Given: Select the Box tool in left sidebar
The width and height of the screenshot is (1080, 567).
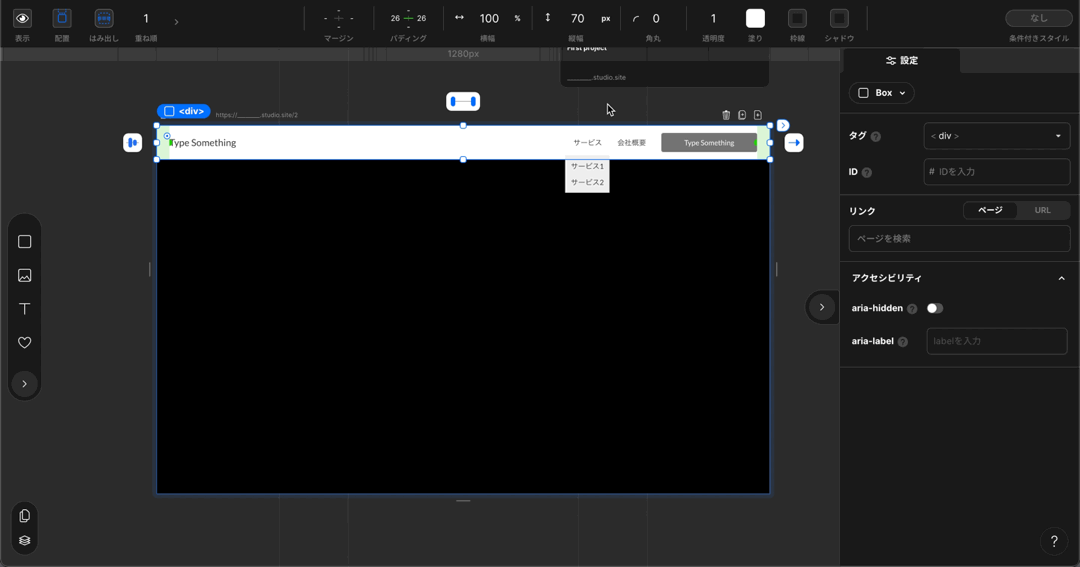Looking at the screenshot, I should (24, 242).
